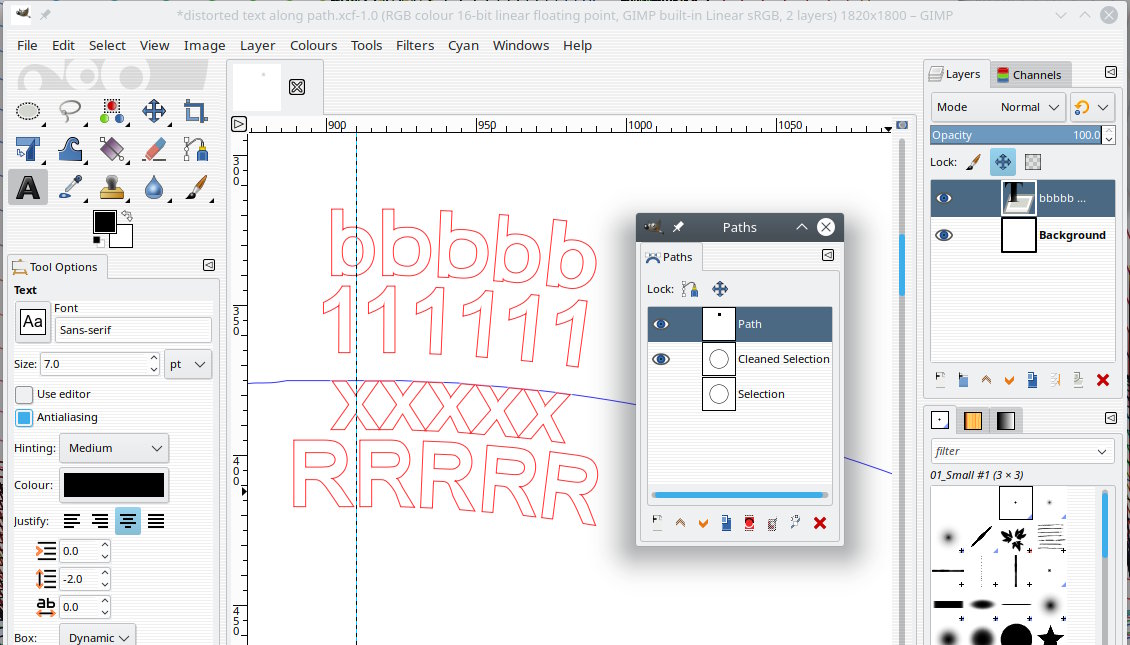
Task: Toggle lock pixels brush icon in Layers
Action: pyautogui.click(x=973, y=162)
